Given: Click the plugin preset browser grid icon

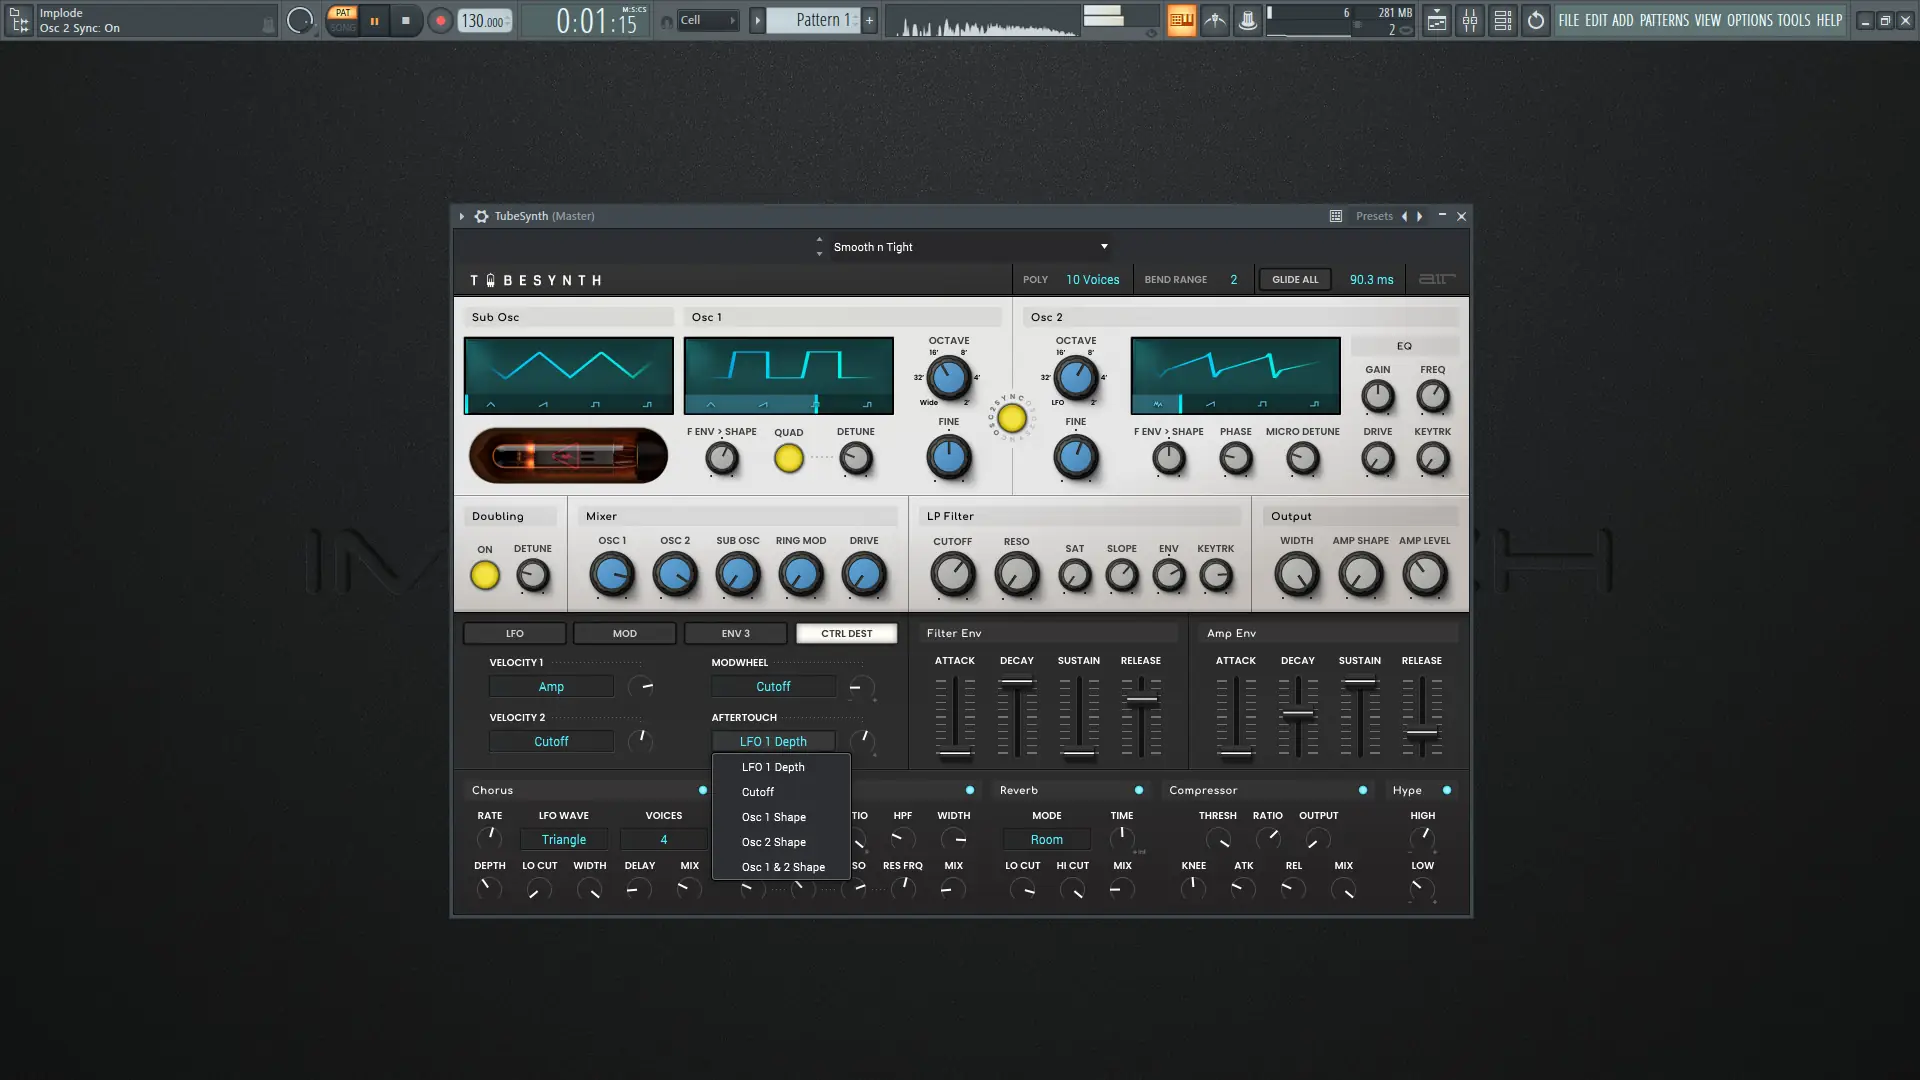Looking at the screenshot, I should point(1335,216).
